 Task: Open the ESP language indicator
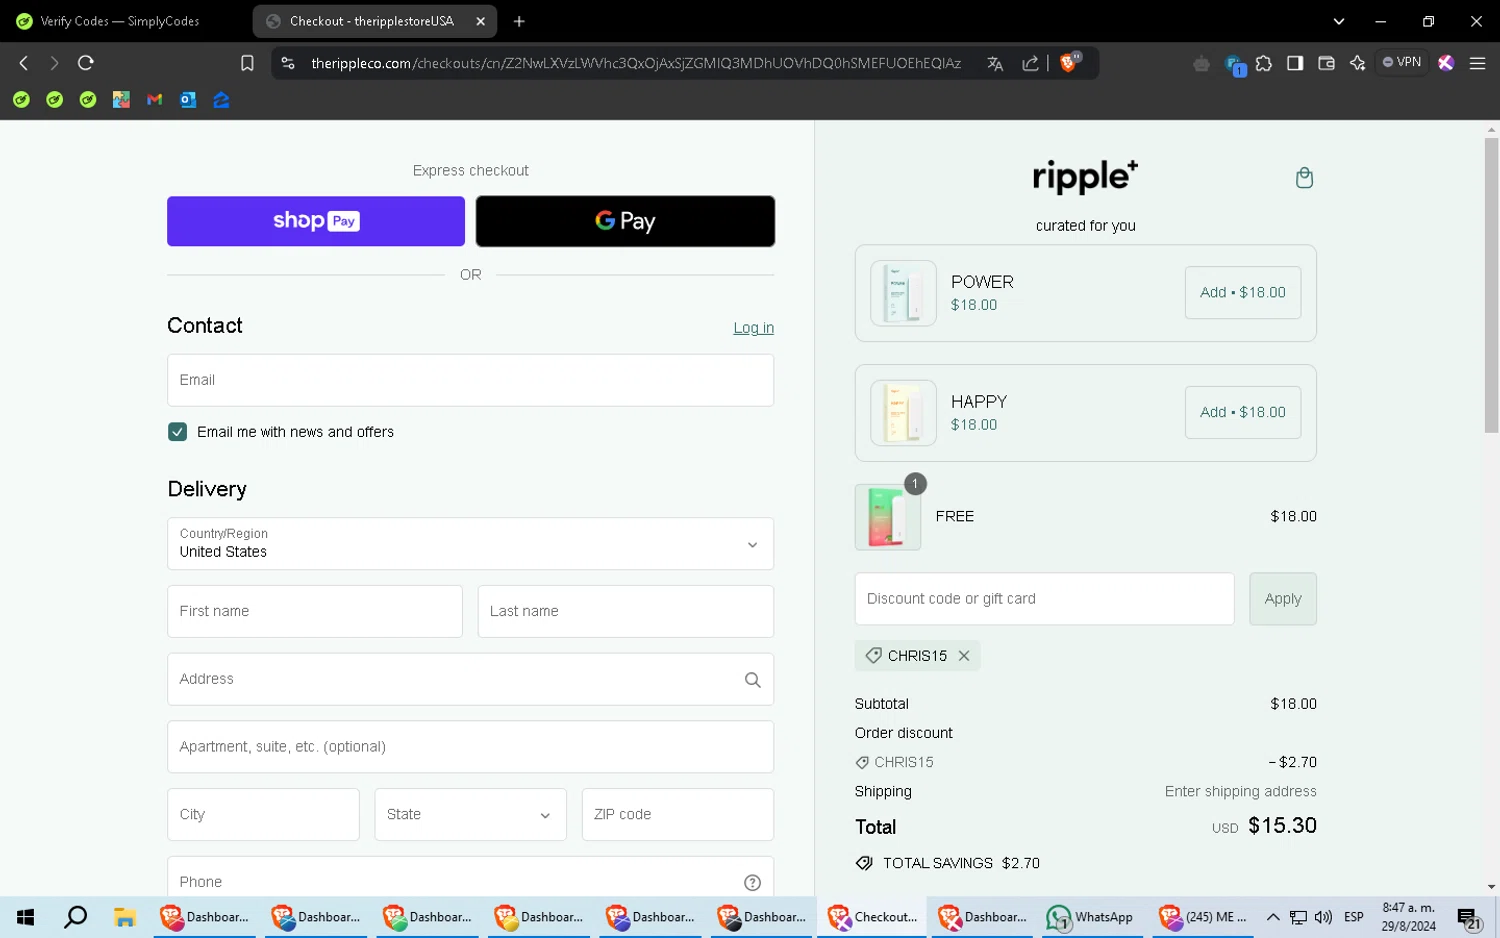[1354, 917]
